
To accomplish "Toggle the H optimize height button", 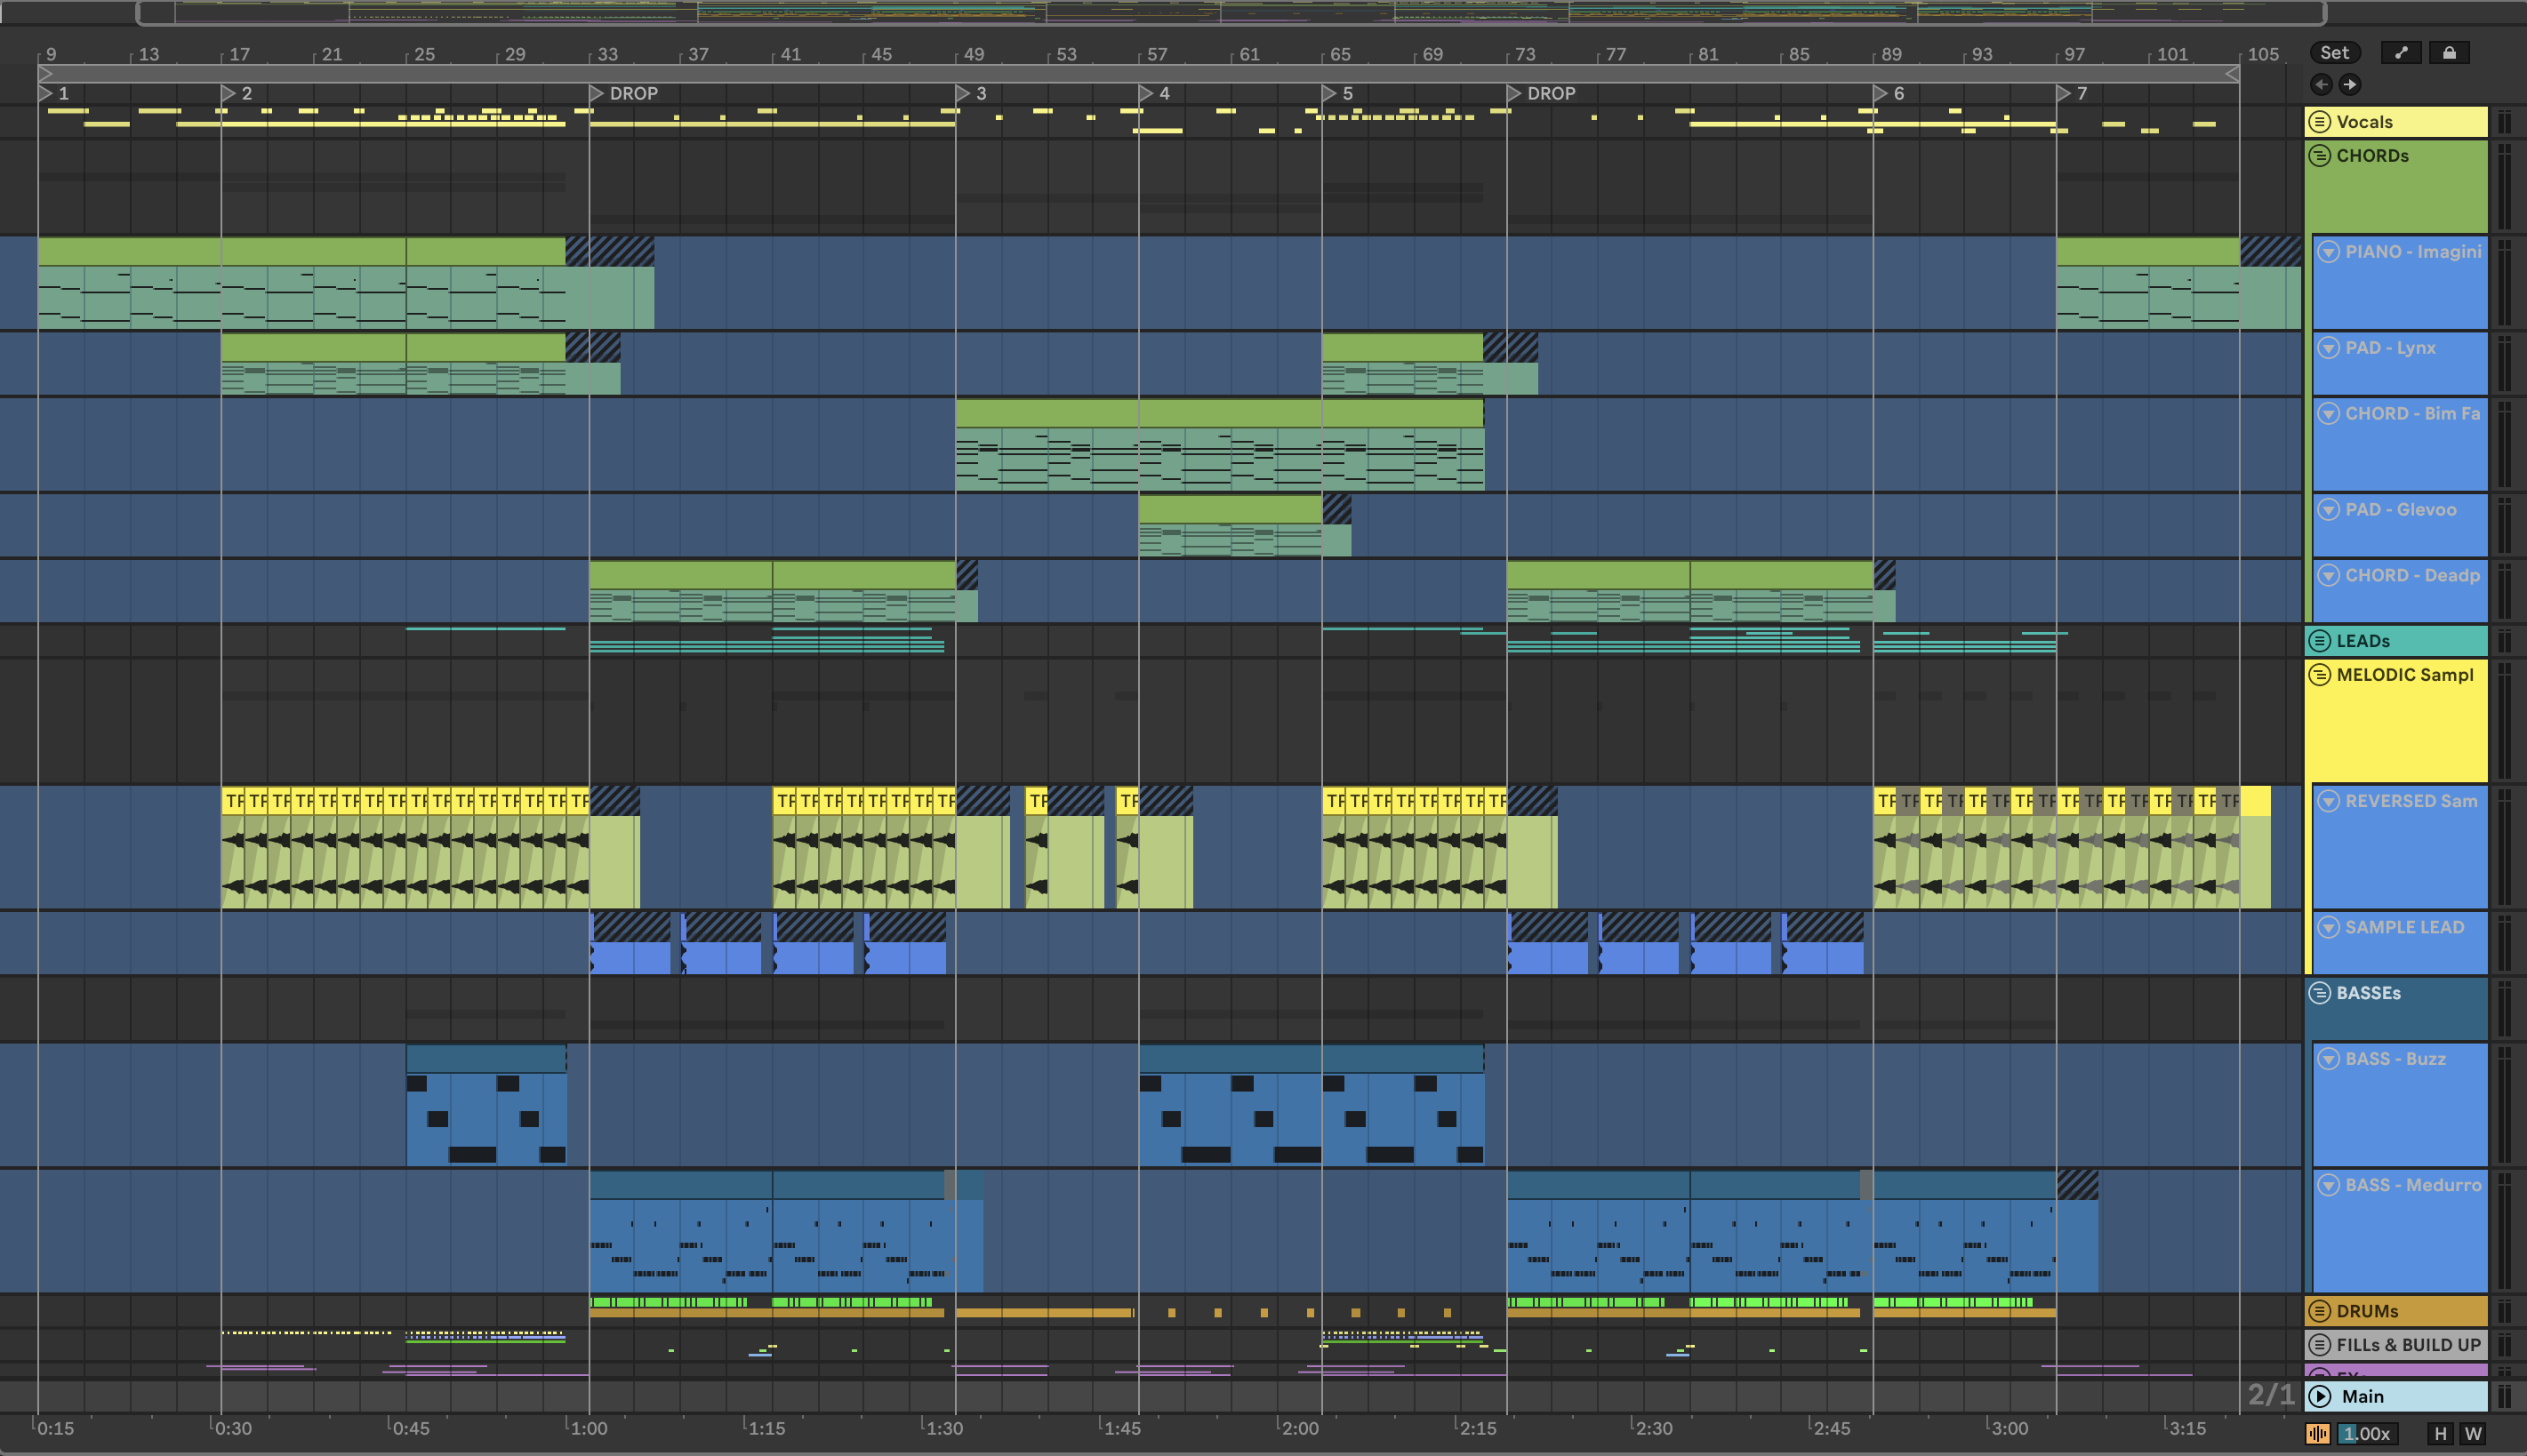I will click(x=2440, y=1433).
